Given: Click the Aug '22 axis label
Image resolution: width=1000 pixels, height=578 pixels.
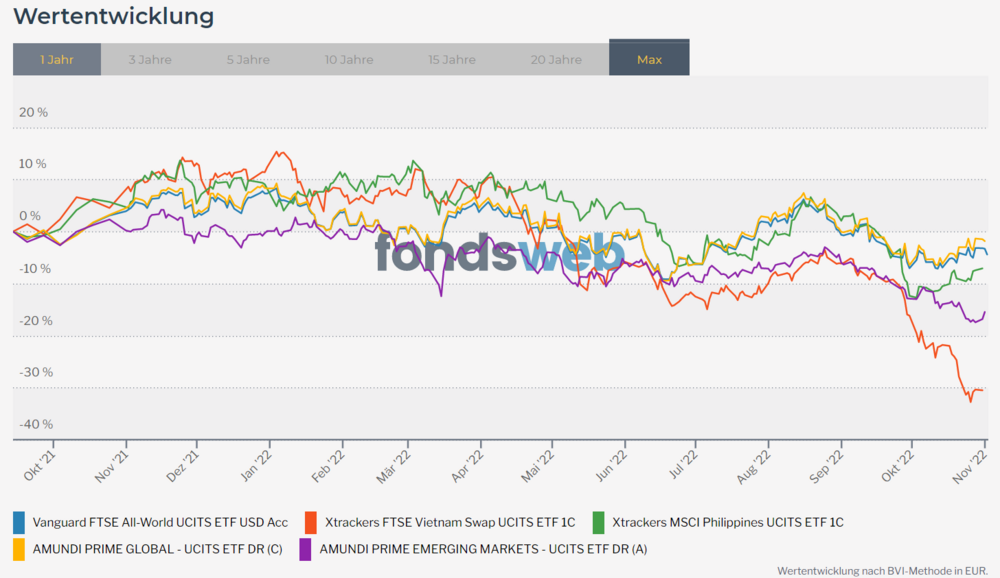Looking at the screenshot, I should (x=754, y=465).
